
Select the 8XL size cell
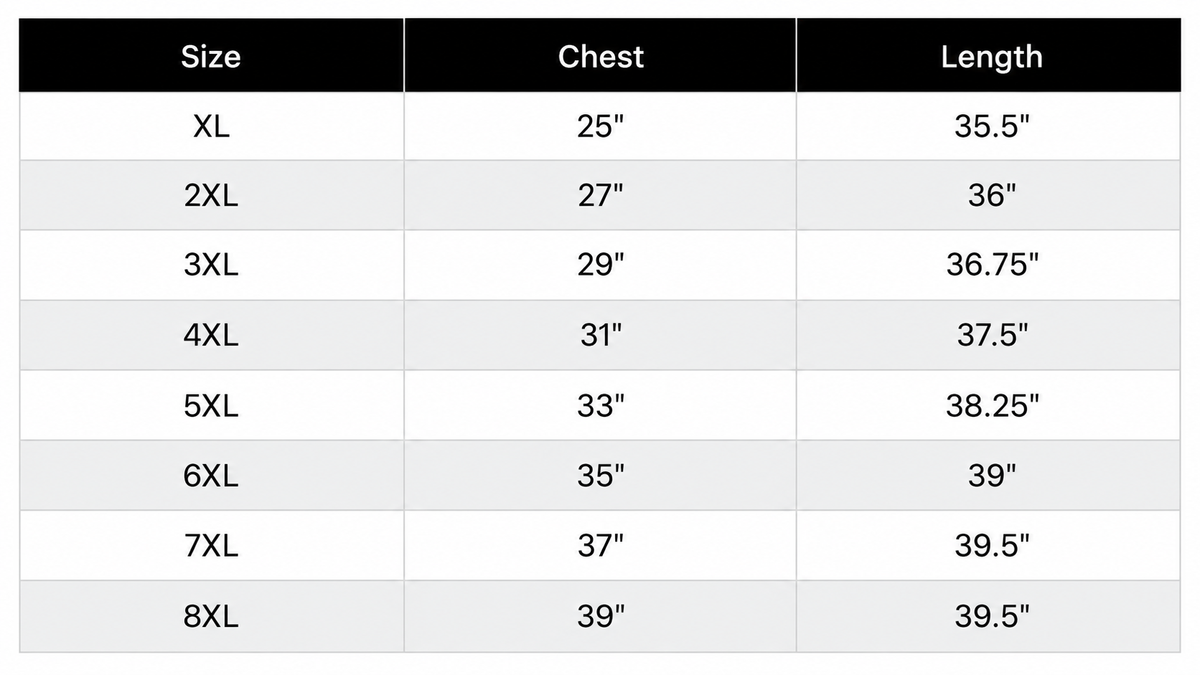pyautogui.click(x=211, y=616)
